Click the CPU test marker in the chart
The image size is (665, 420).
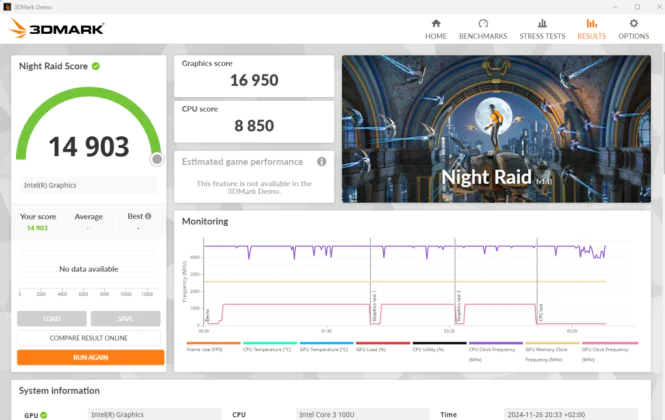point(541,312)
